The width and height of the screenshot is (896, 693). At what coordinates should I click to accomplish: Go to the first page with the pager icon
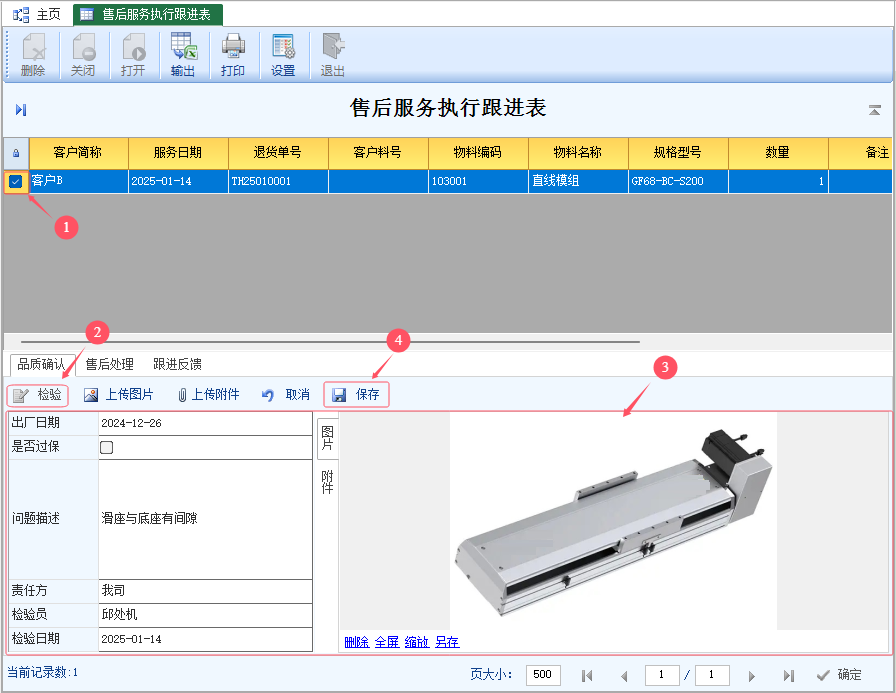tap(587, 676)
